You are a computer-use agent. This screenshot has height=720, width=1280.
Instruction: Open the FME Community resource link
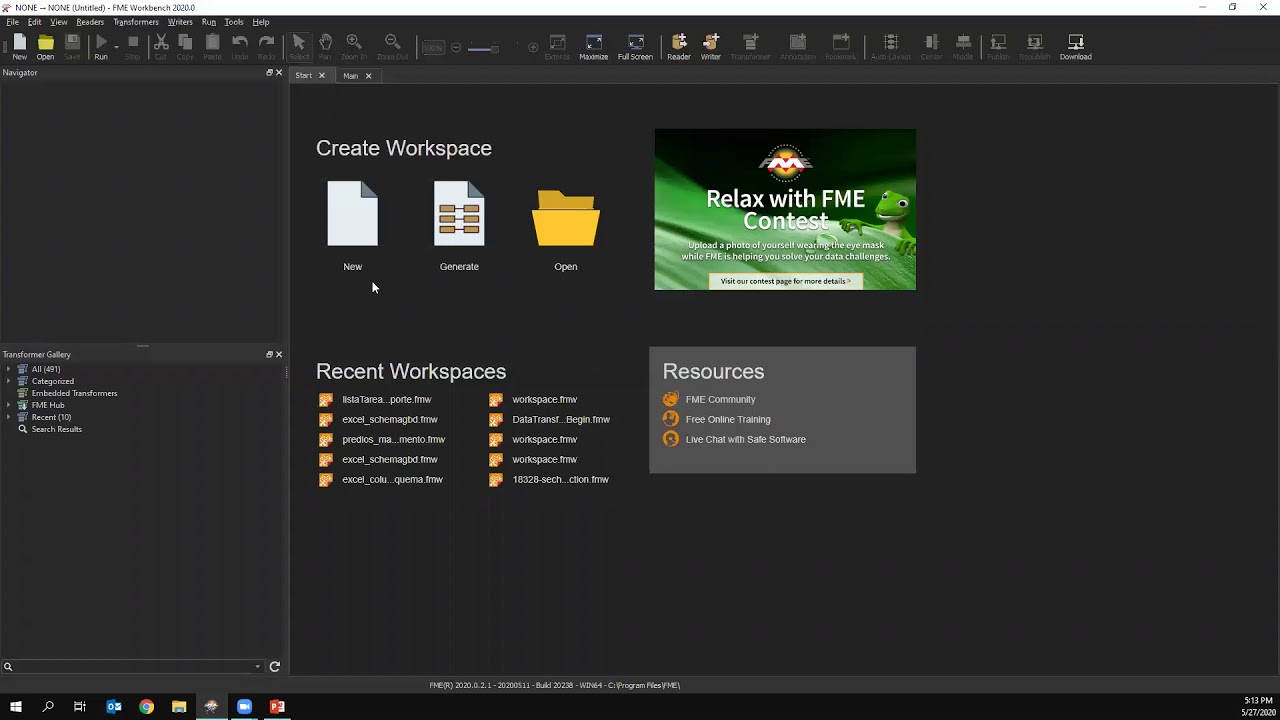(720, 400)
